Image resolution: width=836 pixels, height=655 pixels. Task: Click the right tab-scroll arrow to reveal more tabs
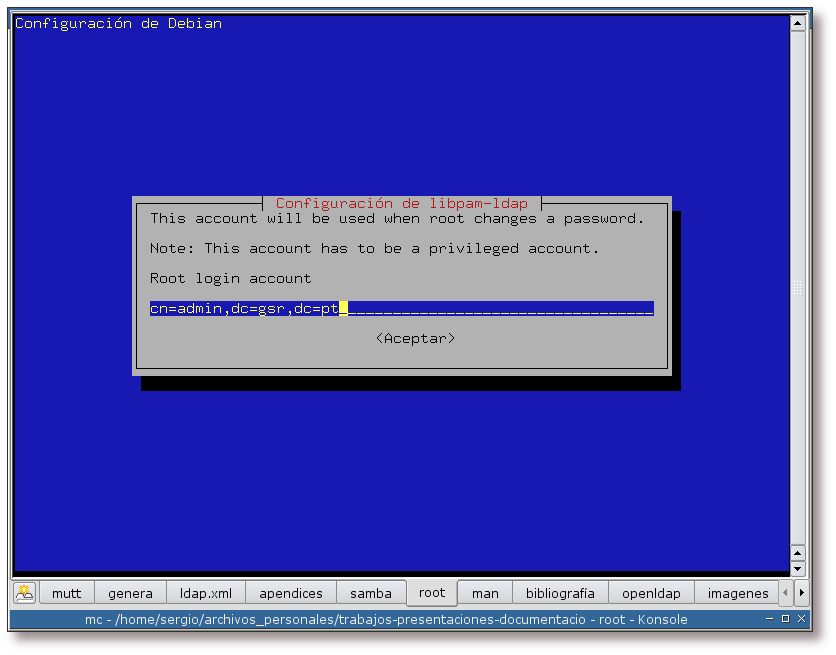click(x=800, y=593)
